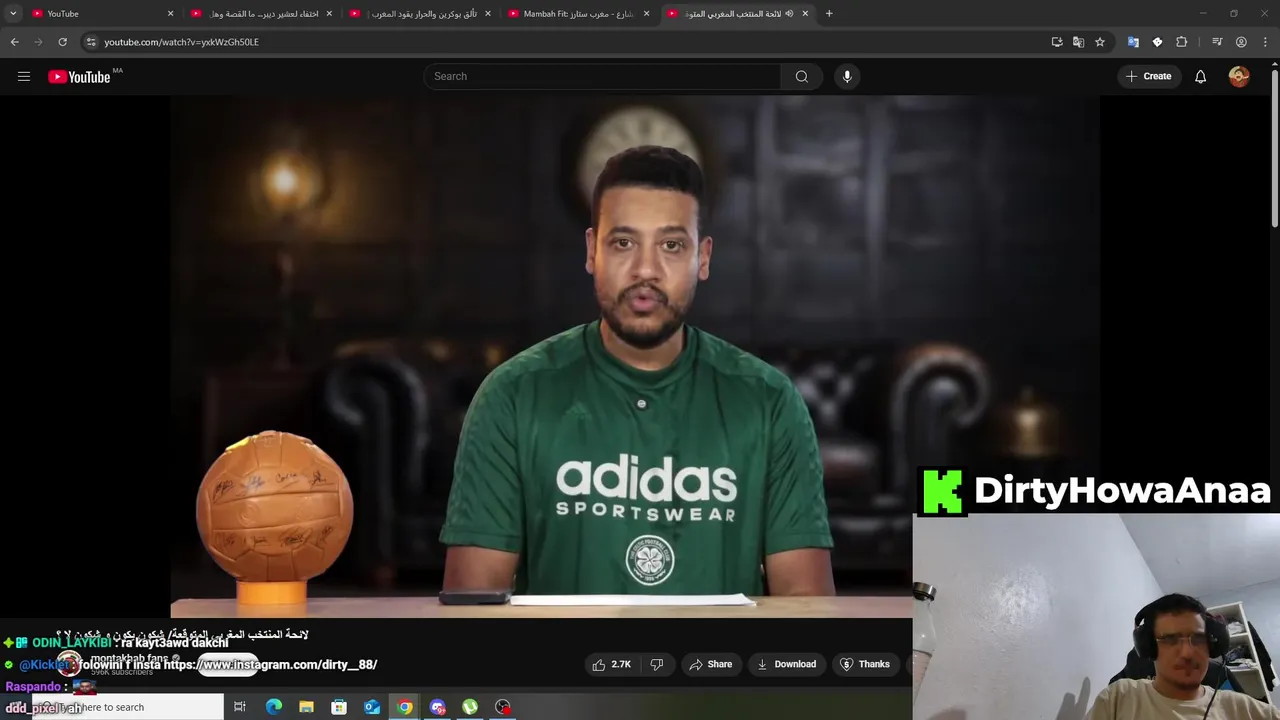Click the browser forward arrow
This screenshot has width=1280, height=720.
click(39, 42)
